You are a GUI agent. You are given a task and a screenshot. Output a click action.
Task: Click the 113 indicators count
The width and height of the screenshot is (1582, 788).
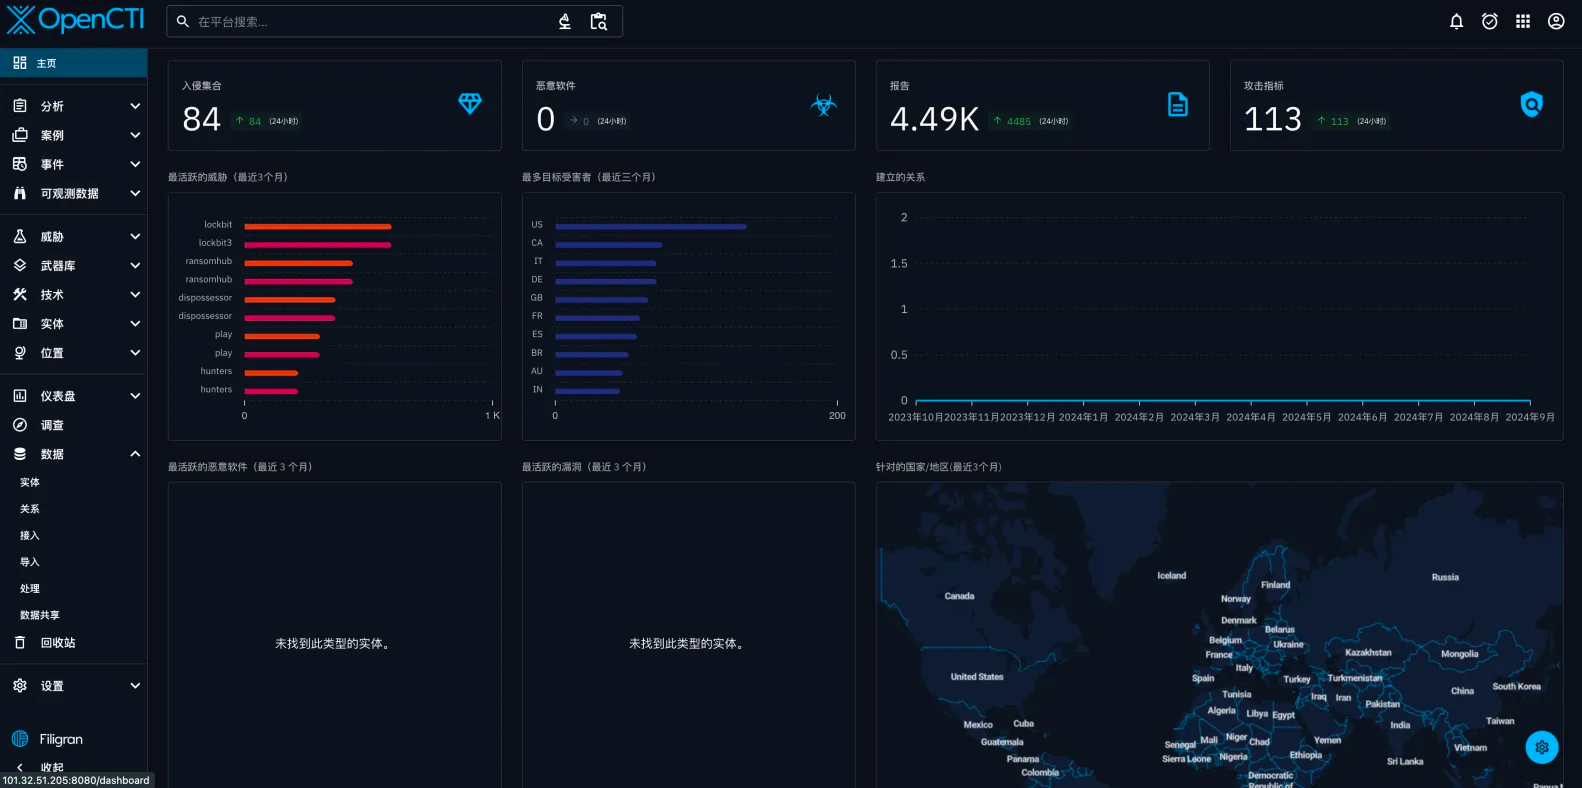tap(1273, 119)
